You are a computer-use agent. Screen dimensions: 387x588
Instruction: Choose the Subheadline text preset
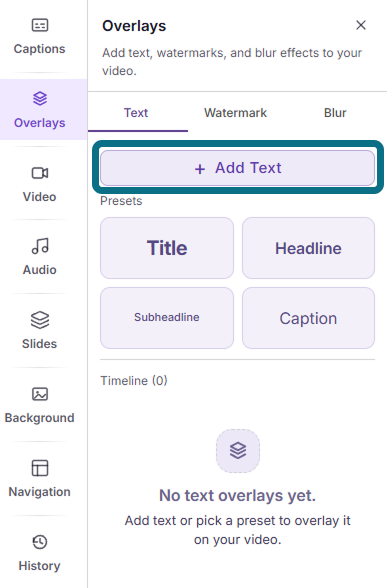167,318
